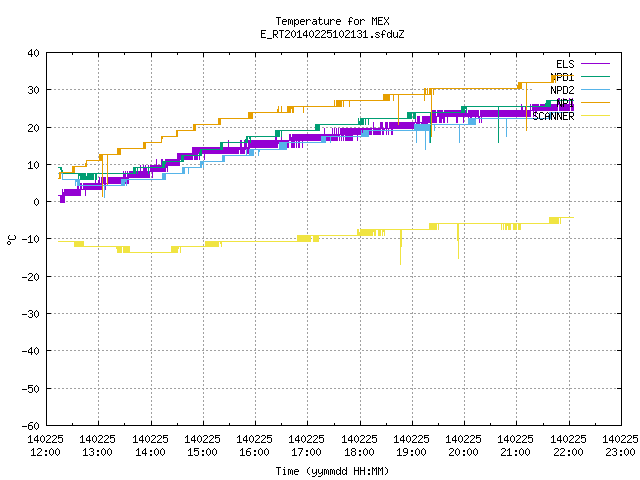Screen dimensions: 640x480
Task: Click the x-axis tick label 13:00
Action: coord(98,452)
